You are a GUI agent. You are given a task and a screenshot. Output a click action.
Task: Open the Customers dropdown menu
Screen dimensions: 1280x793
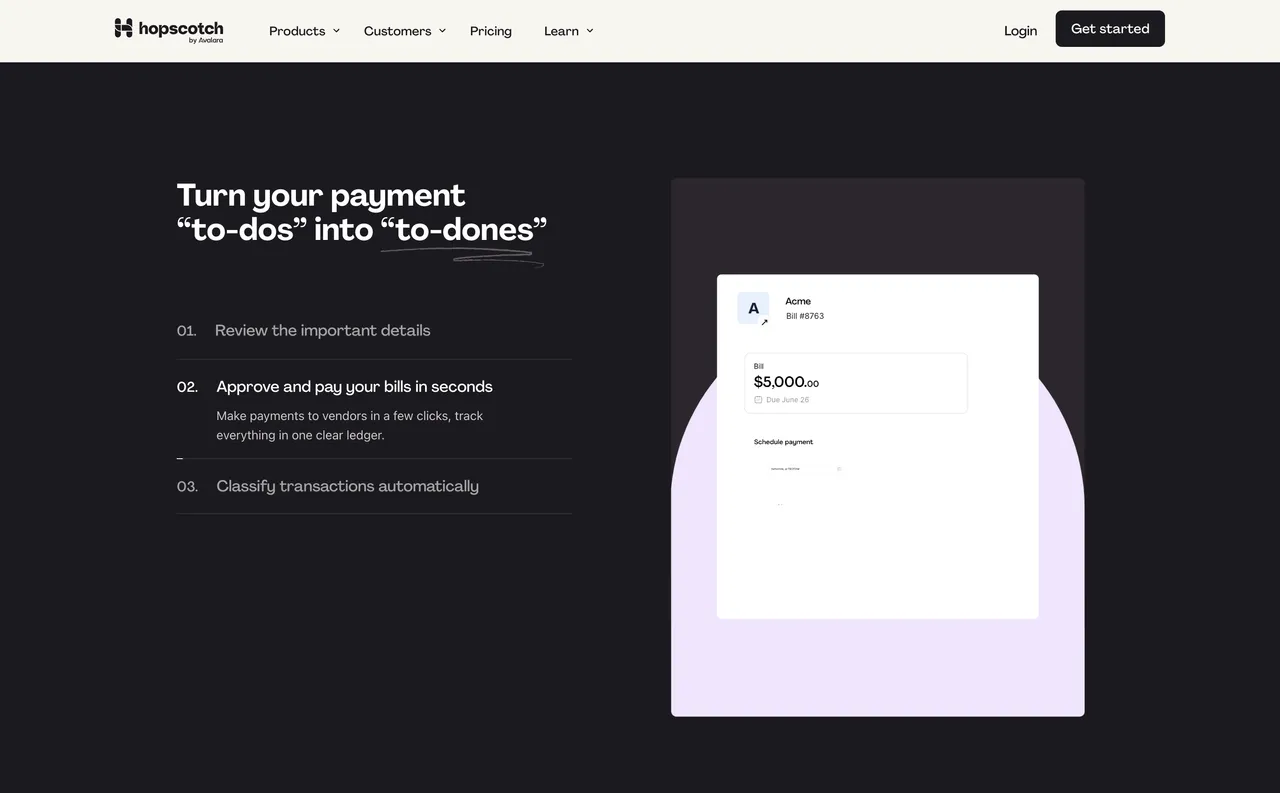pyautogui.click(x=403, y=31)
